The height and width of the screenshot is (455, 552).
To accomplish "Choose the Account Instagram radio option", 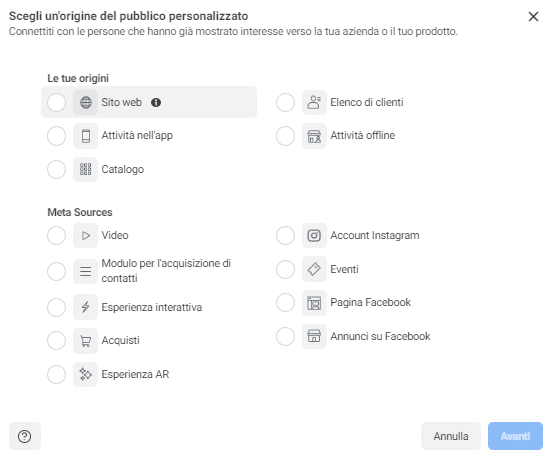I will point(286,236).
